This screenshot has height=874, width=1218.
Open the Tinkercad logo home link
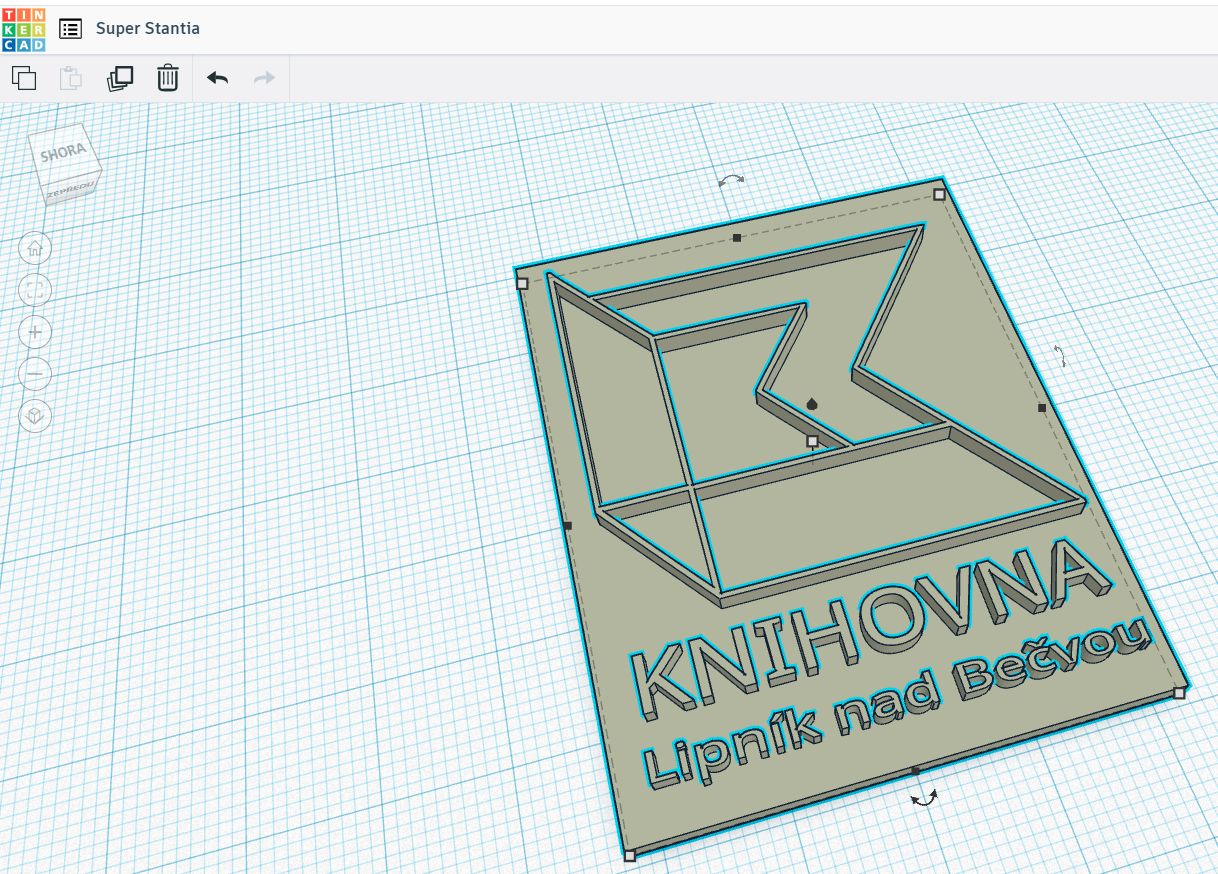point(23,28)
